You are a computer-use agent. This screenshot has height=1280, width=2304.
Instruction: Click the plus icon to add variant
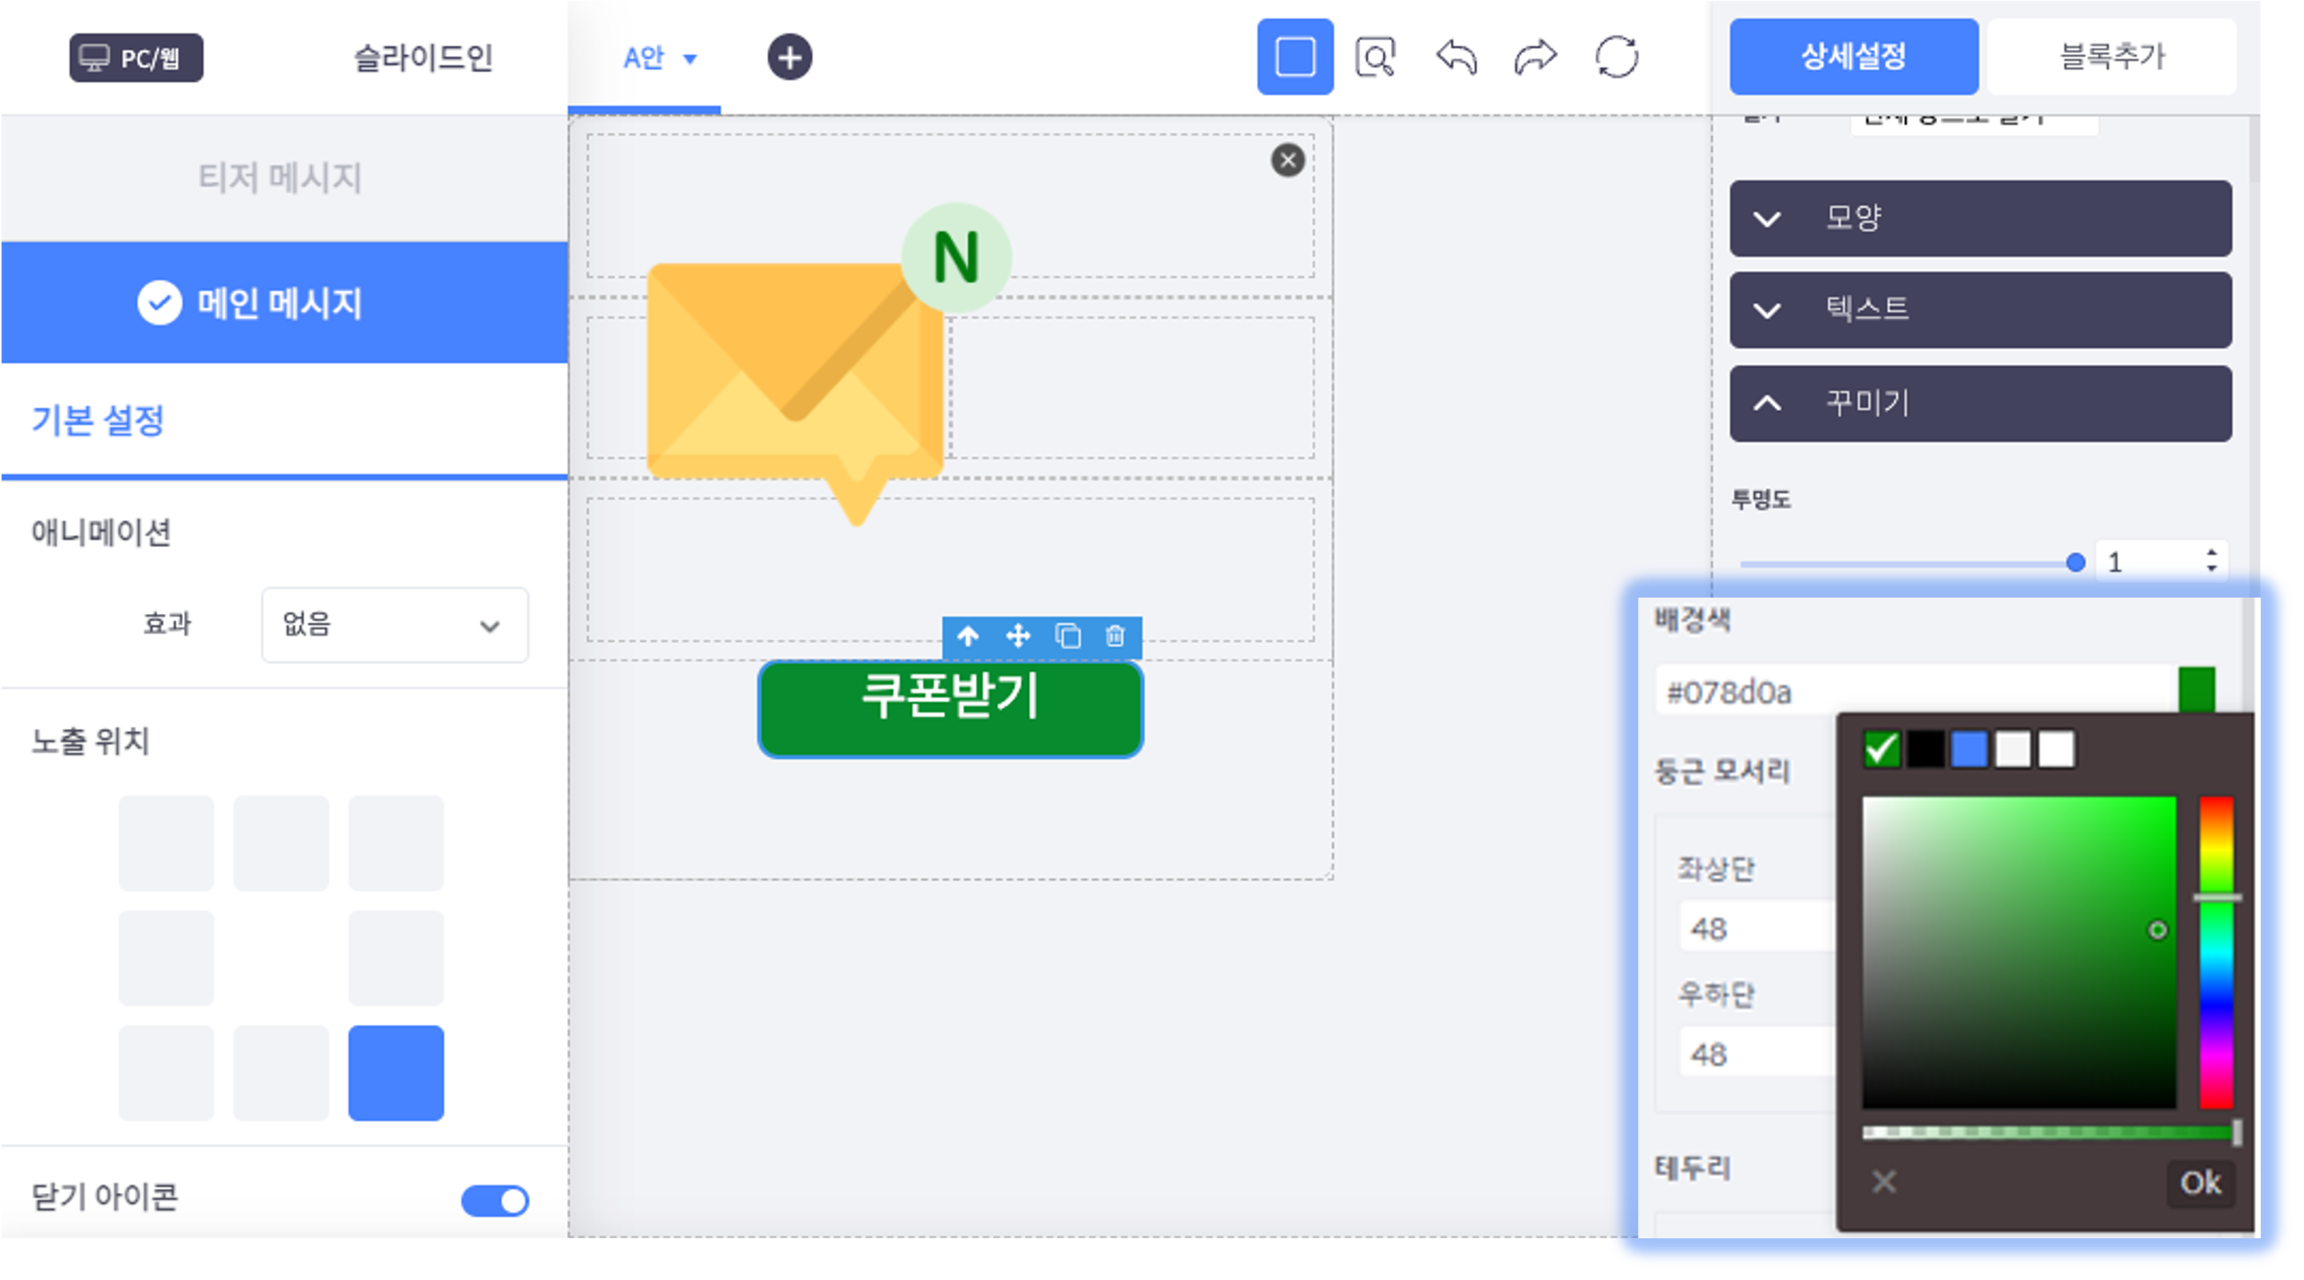click(x=789, y=57)
